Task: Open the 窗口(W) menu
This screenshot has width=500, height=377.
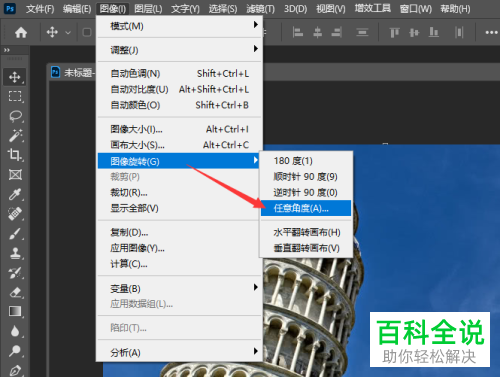Action: tap(416, 9)
